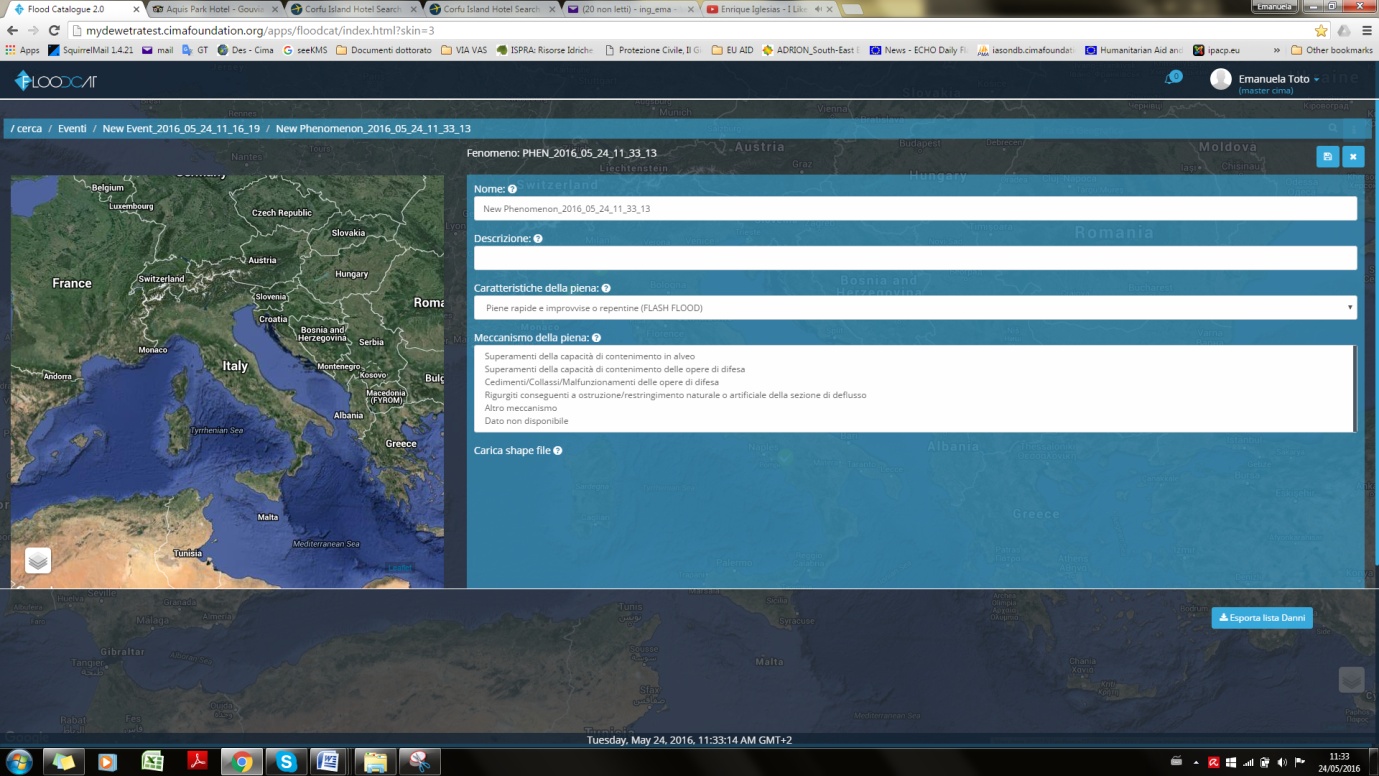The width and height of the screenshot is (1379, 776).
Task: Open the notifications bell
Action: click(1171, 78)
